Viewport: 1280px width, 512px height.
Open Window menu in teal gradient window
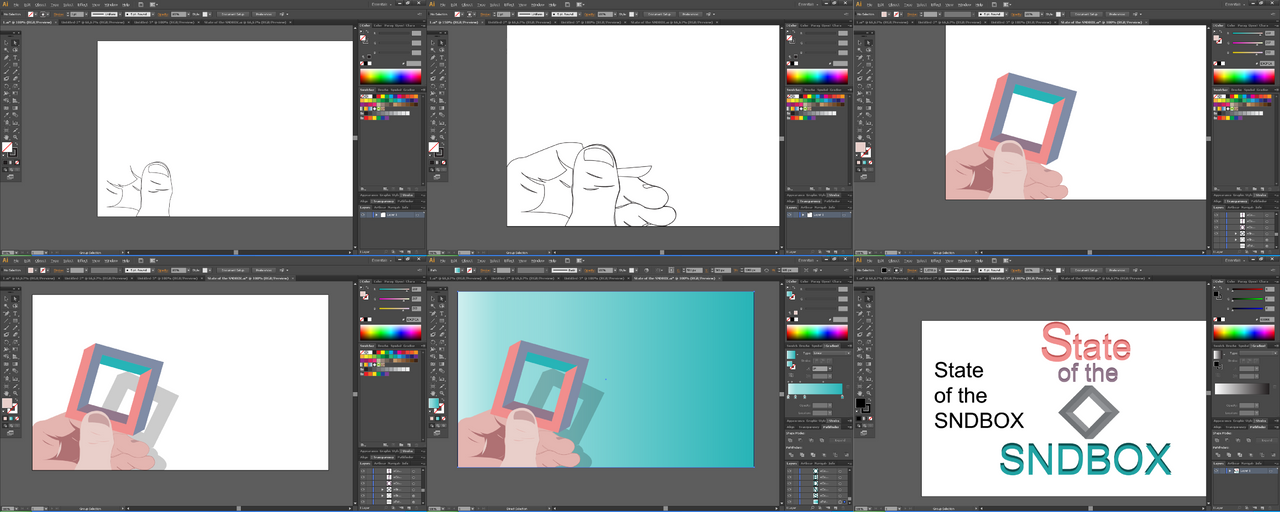pyautogui.click(x=537, y=260)
